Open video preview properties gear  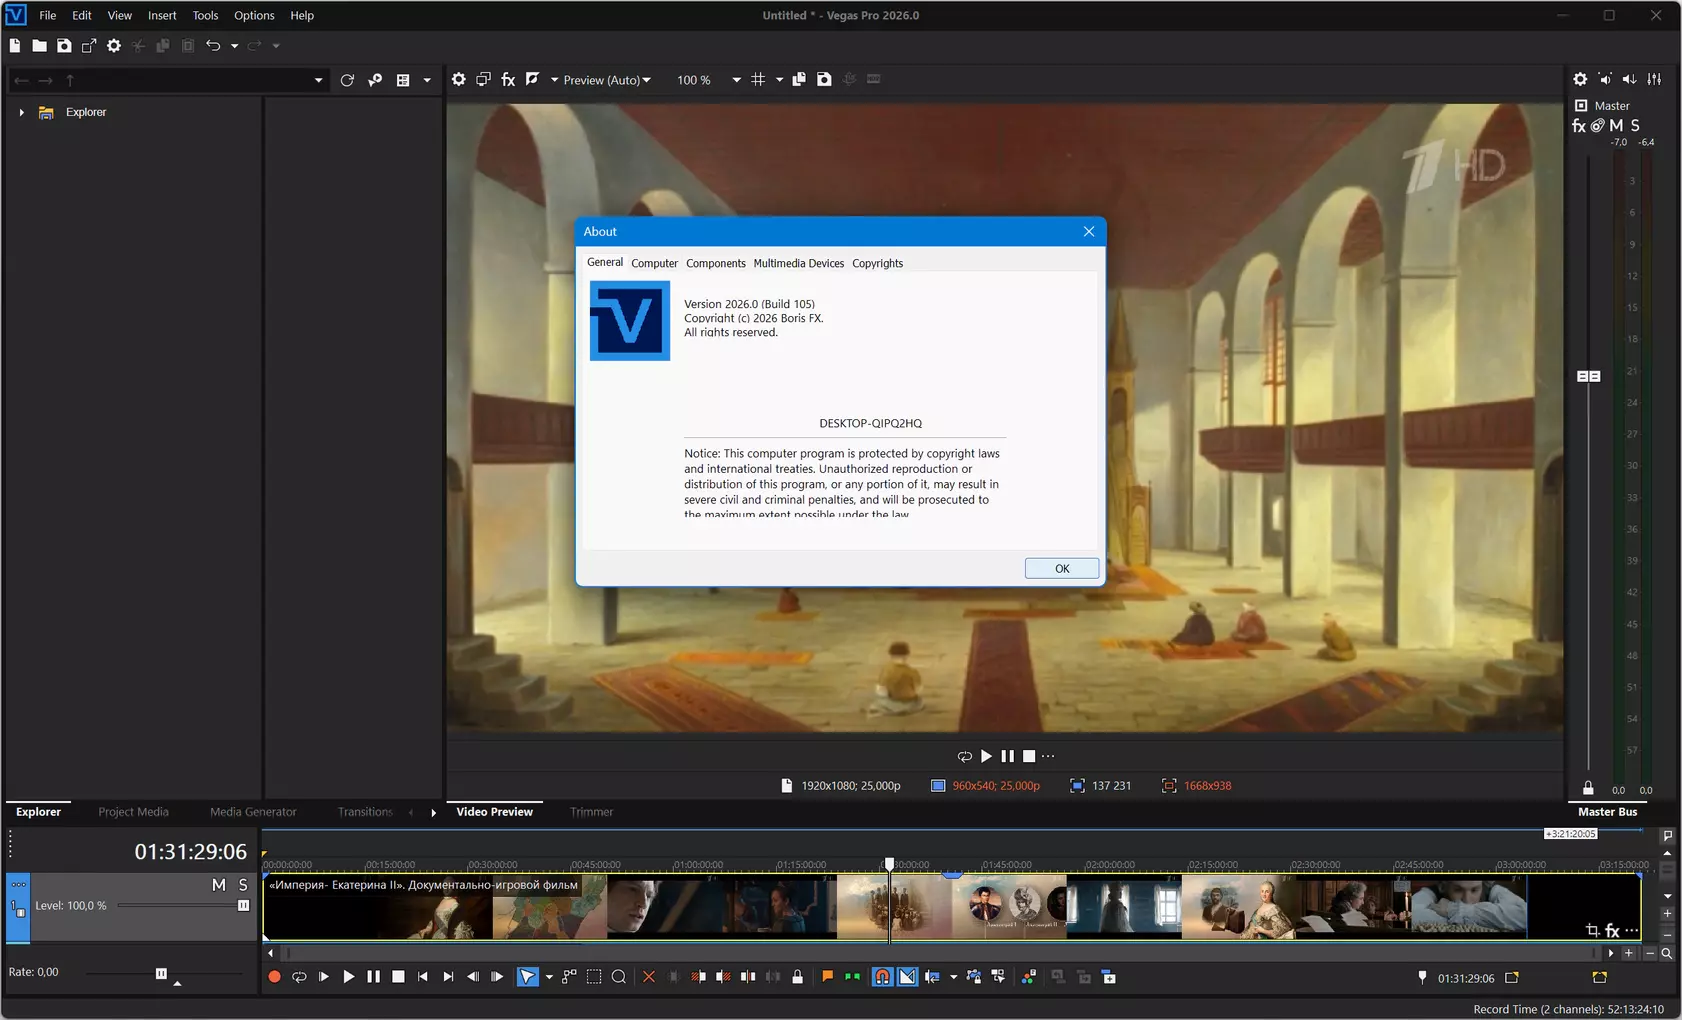[459, 80]
